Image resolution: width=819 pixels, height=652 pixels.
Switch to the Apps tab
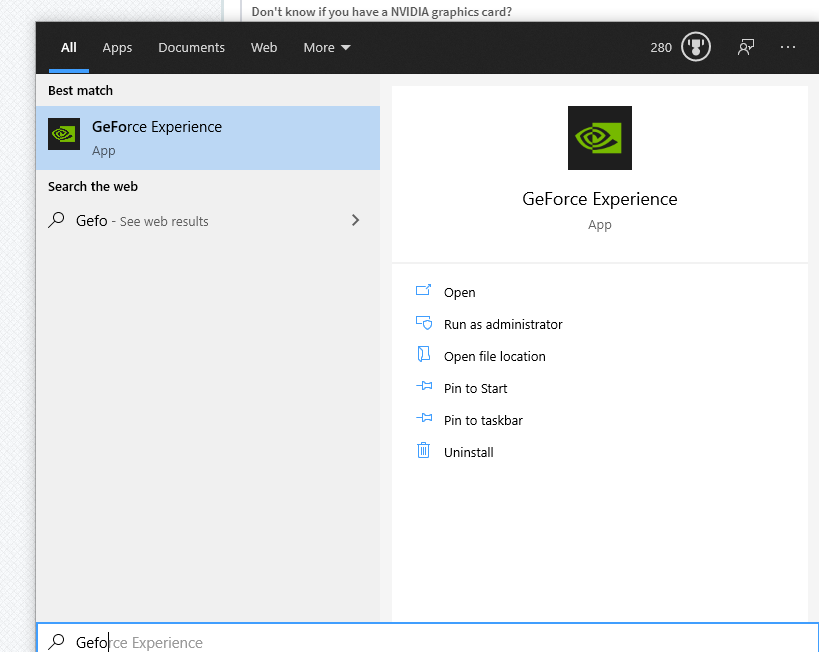[117, 48]
